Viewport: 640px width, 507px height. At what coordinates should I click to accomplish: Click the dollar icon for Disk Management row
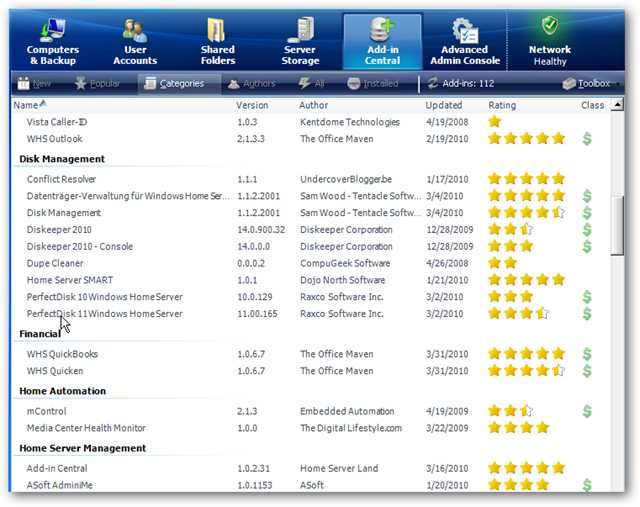pyautogui.click(x=587, y=213)
